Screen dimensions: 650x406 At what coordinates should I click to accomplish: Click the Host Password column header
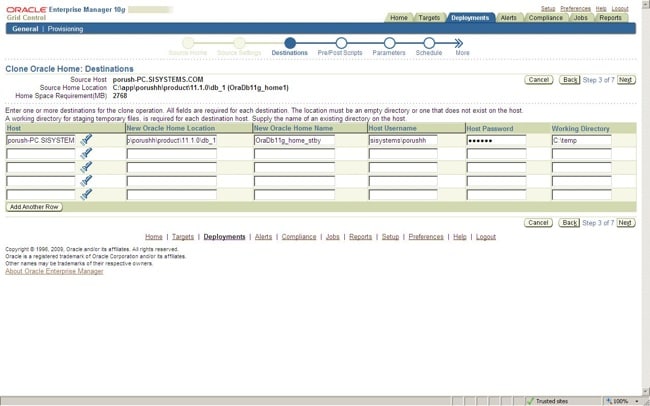point(490,129)
